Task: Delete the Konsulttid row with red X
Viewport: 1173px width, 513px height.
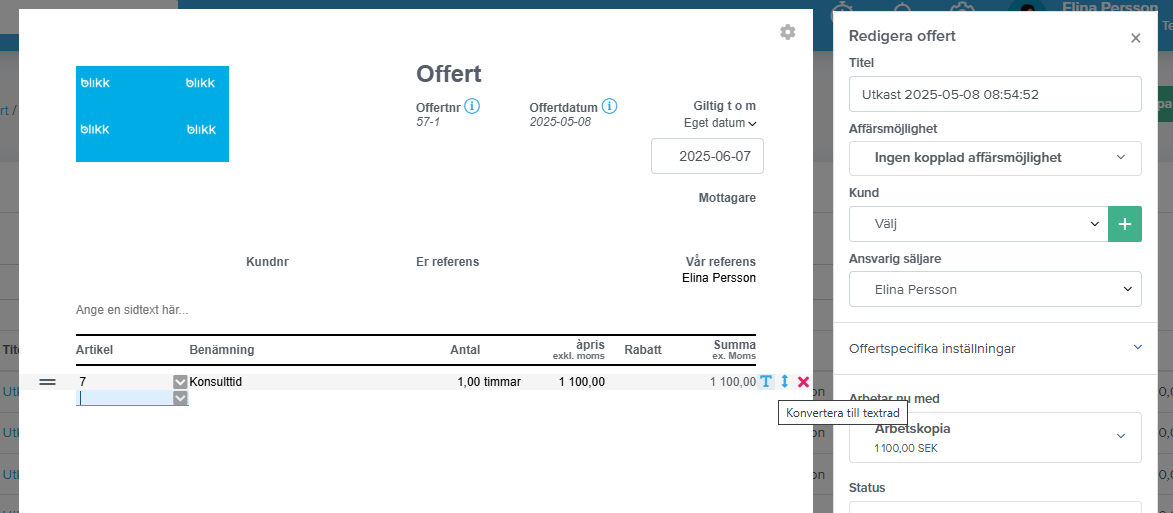Action: pos(803,381)
